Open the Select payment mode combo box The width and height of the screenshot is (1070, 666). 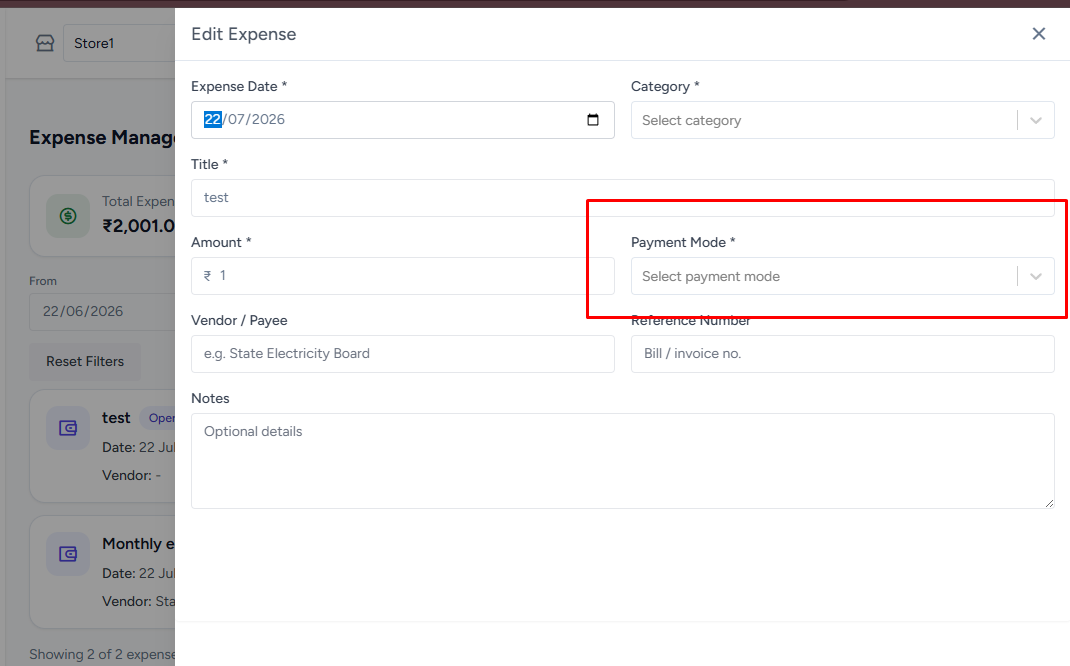(x=843, y=276)
